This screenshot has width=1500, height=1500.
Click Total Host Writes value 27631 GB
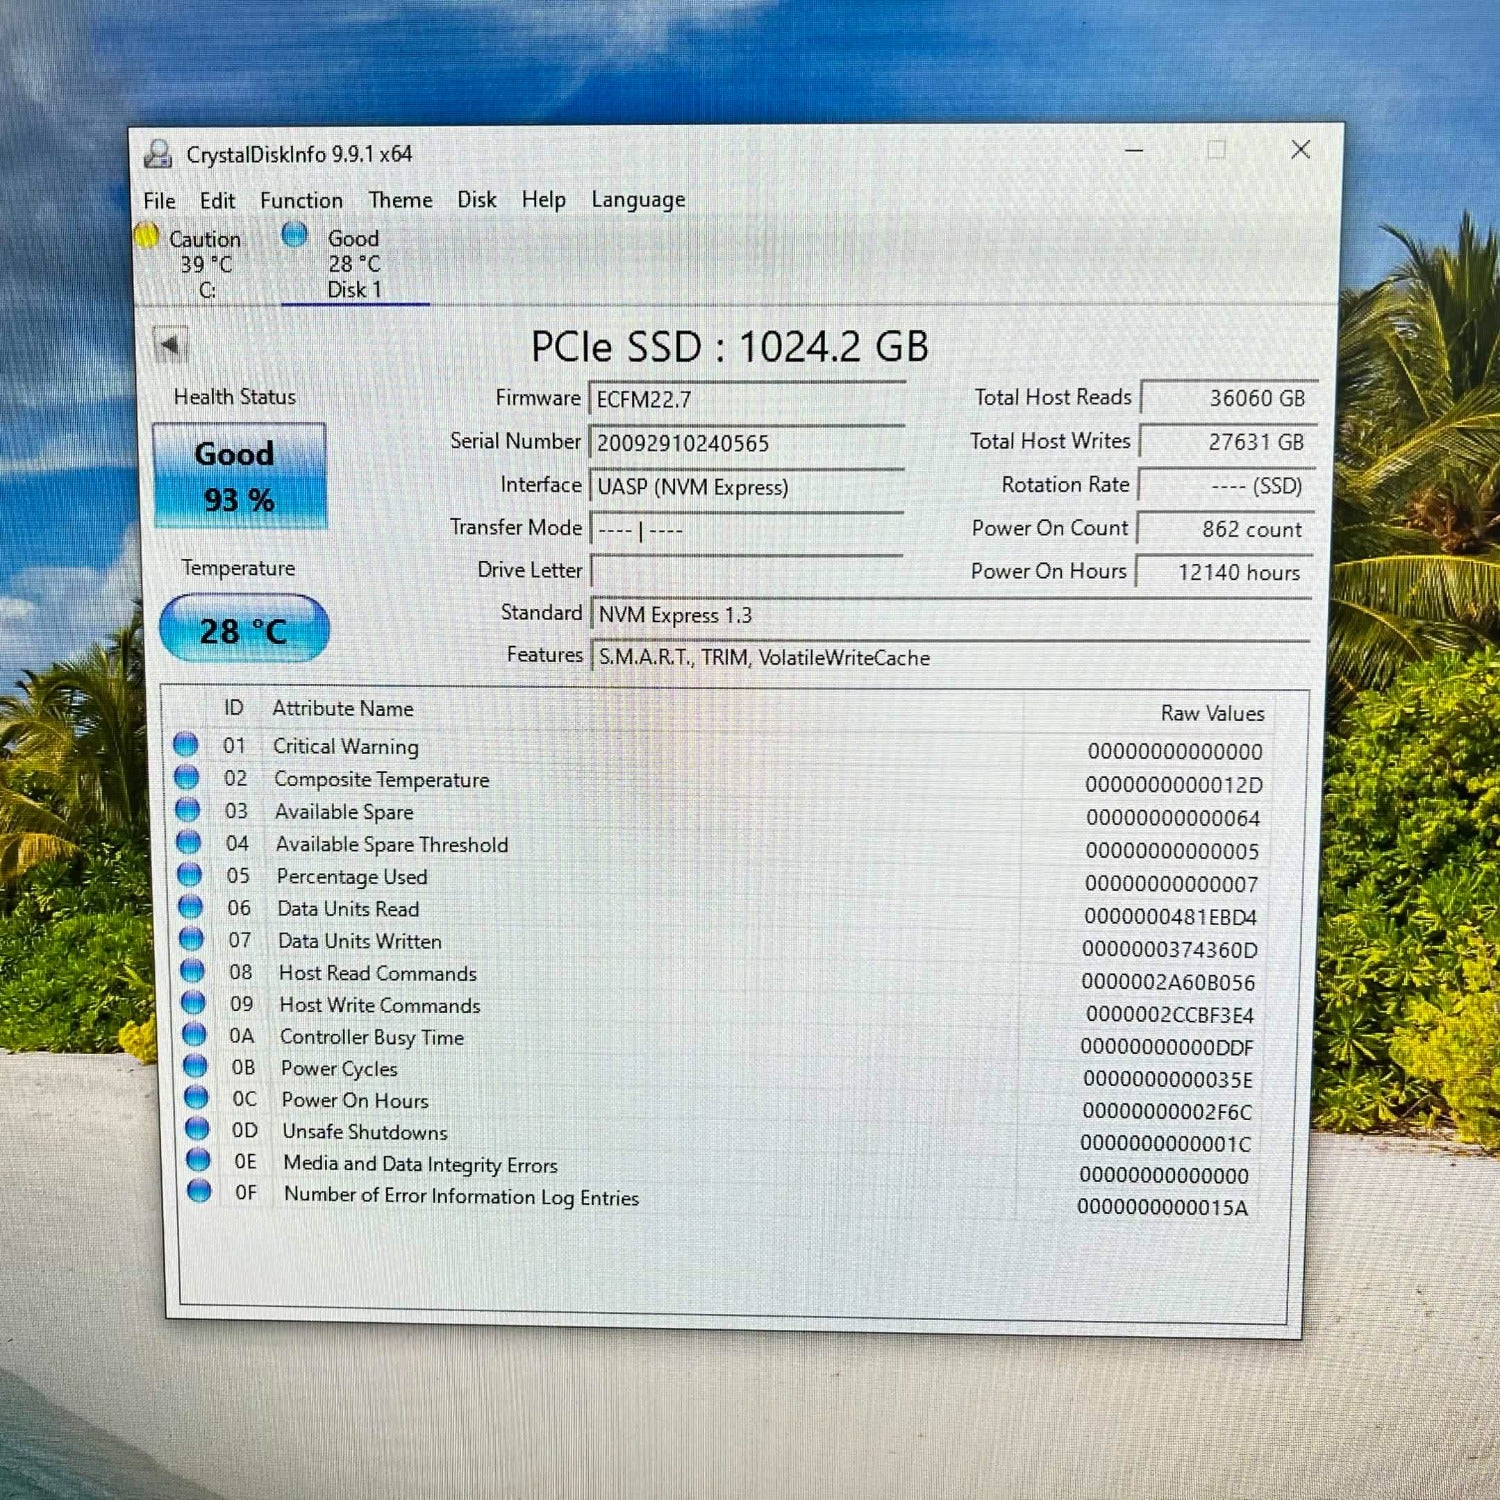[1227, 442]
